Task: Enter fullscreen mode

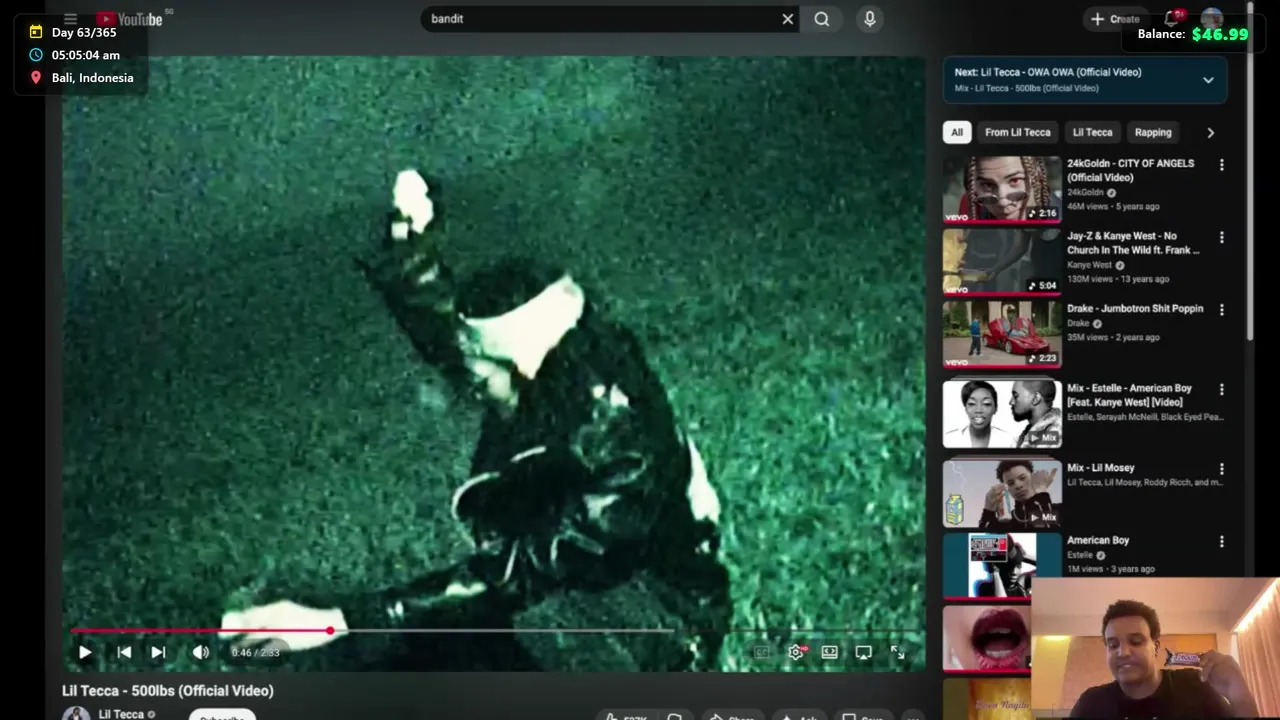Action: 898,652
